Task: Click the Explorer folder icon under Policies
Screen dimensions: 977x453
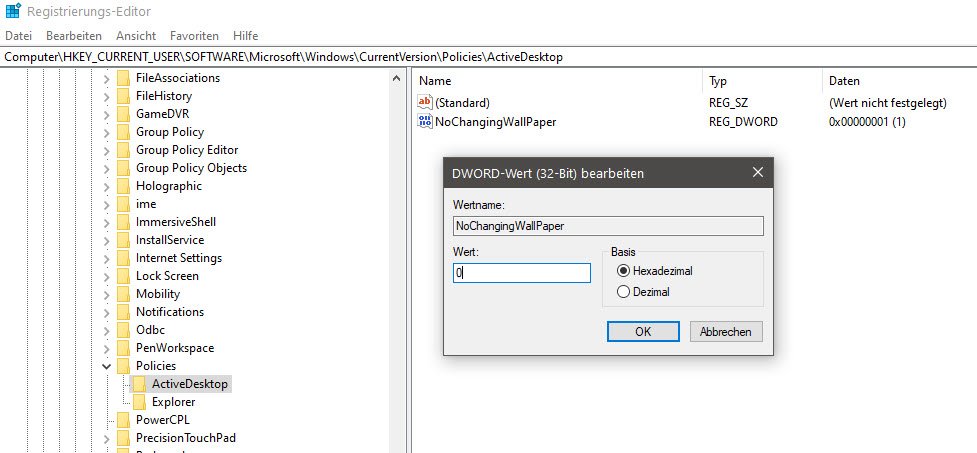Action: [x=139, y=402]
